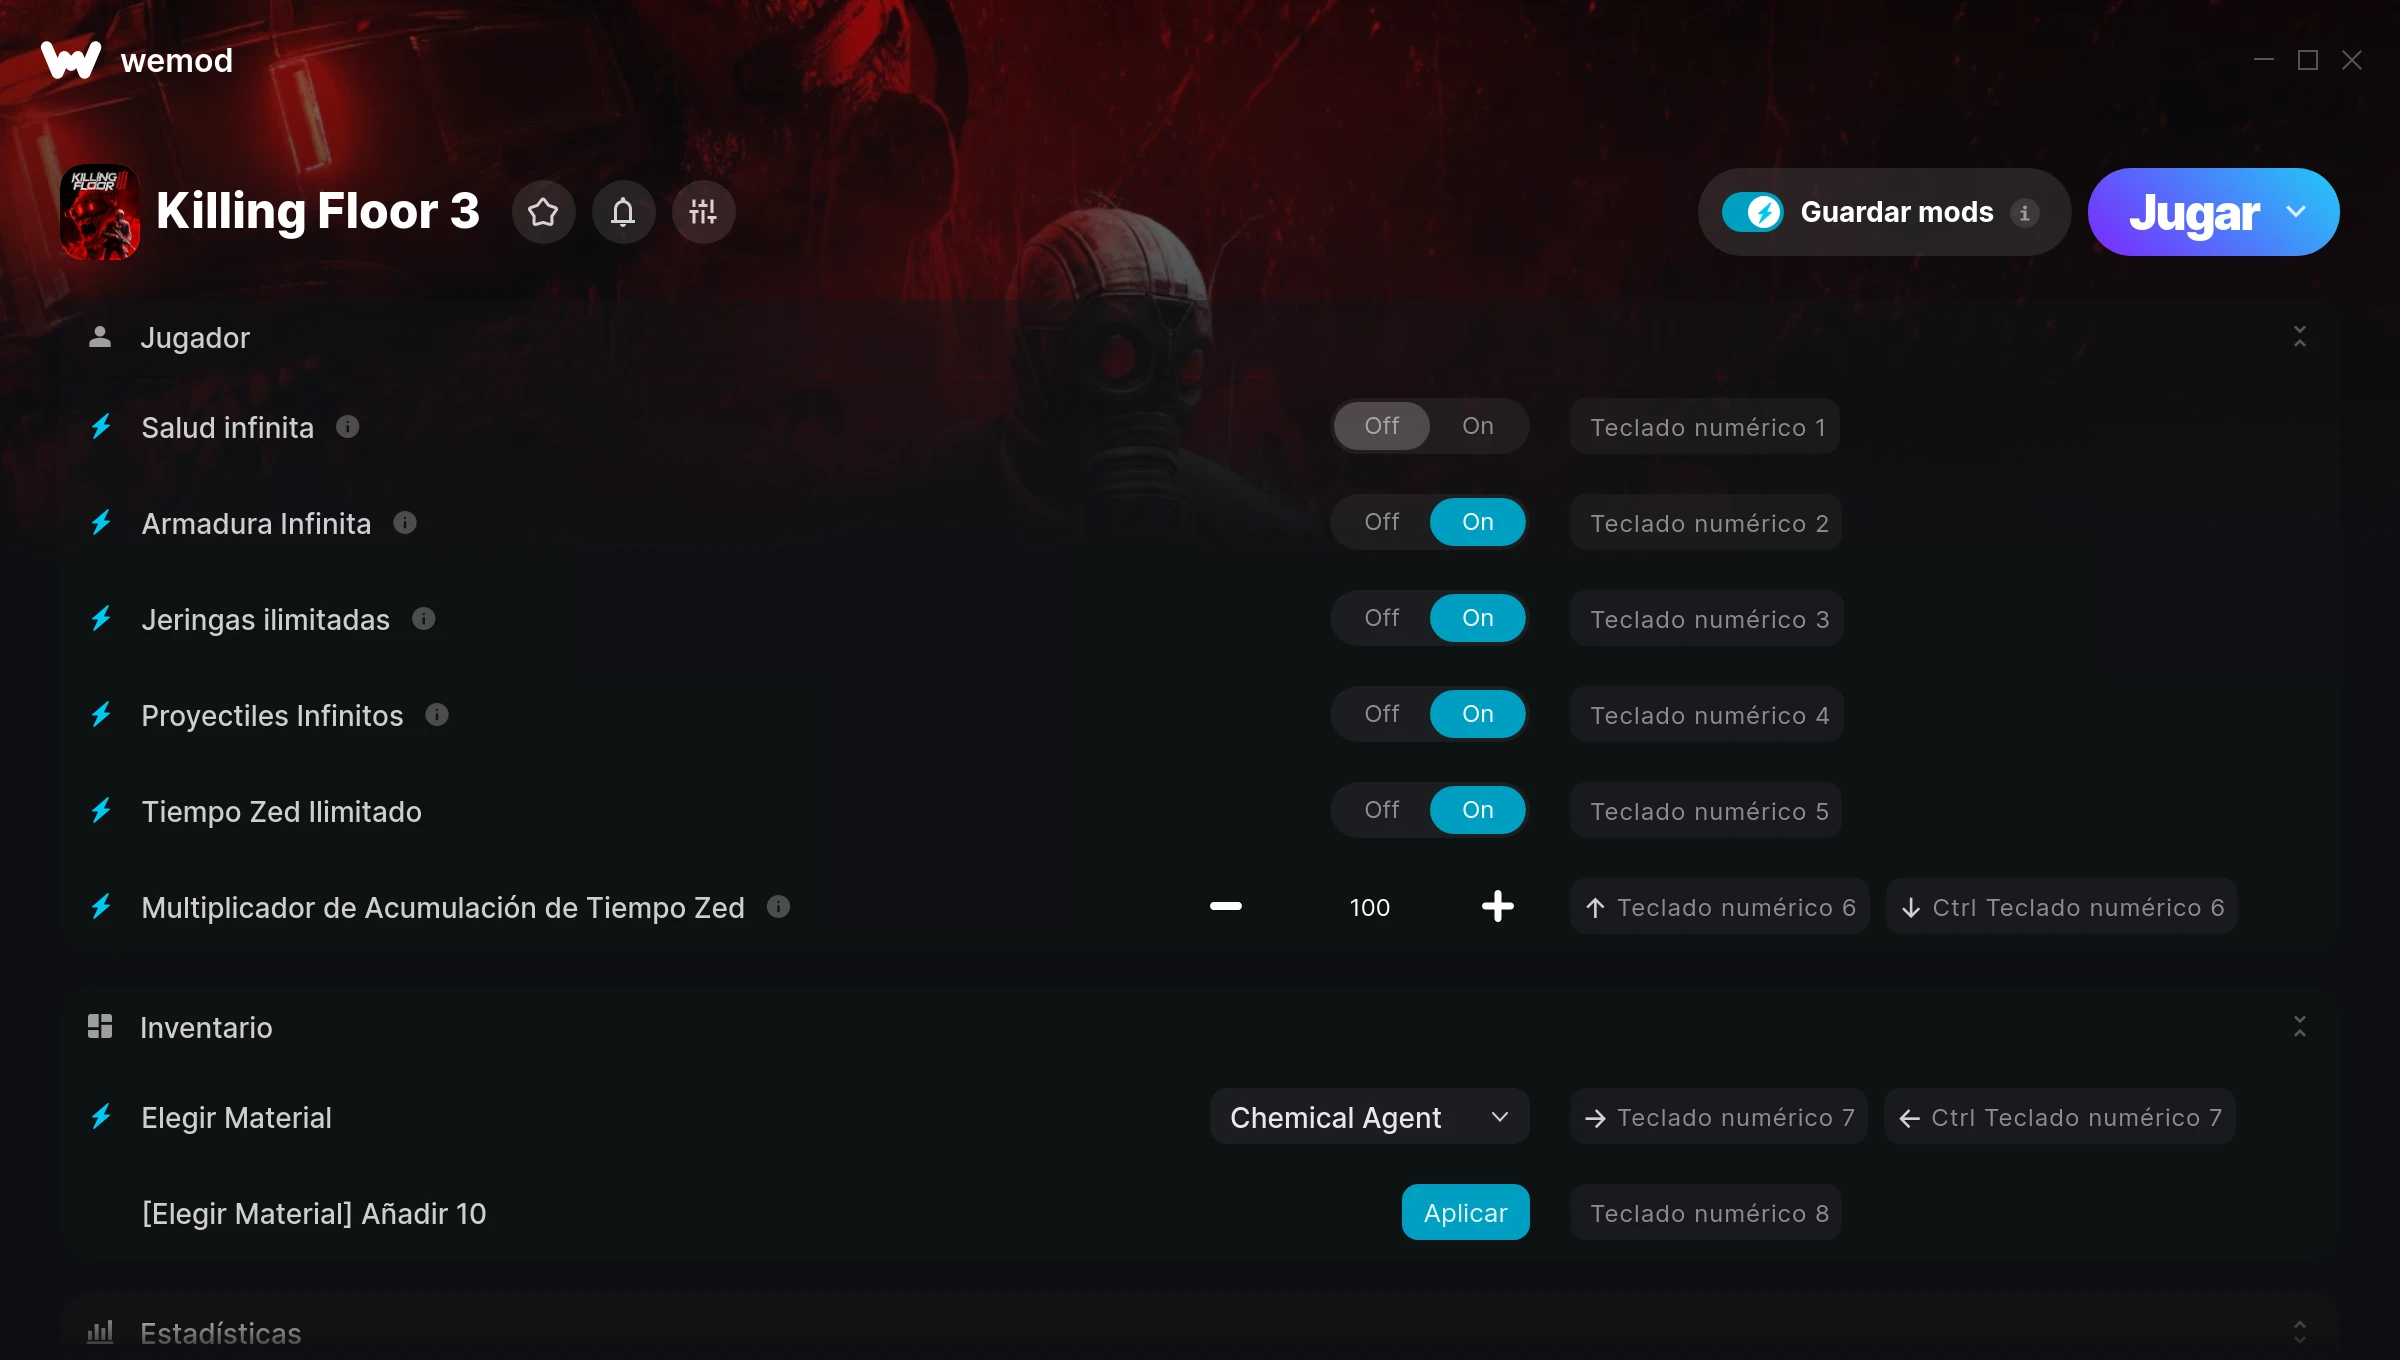2400x1360 pixels.
Task: Click the WeMod logo icon
Action: [x=71, y=60]
